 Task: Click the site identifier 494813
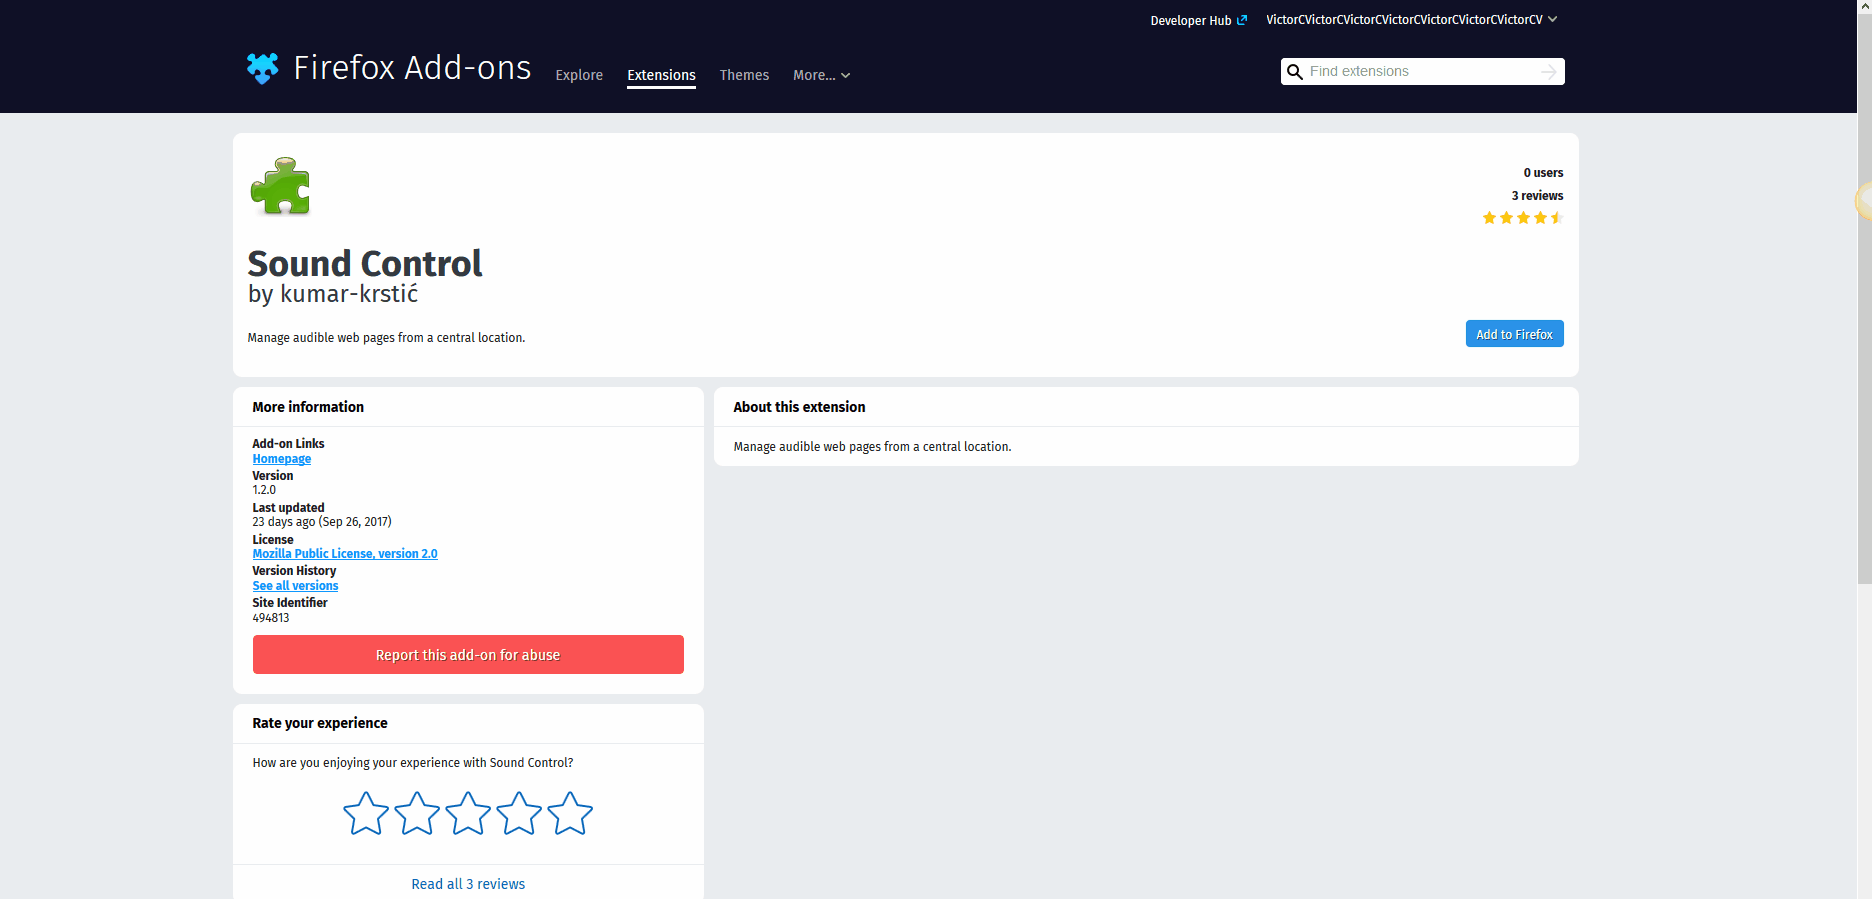271,618
